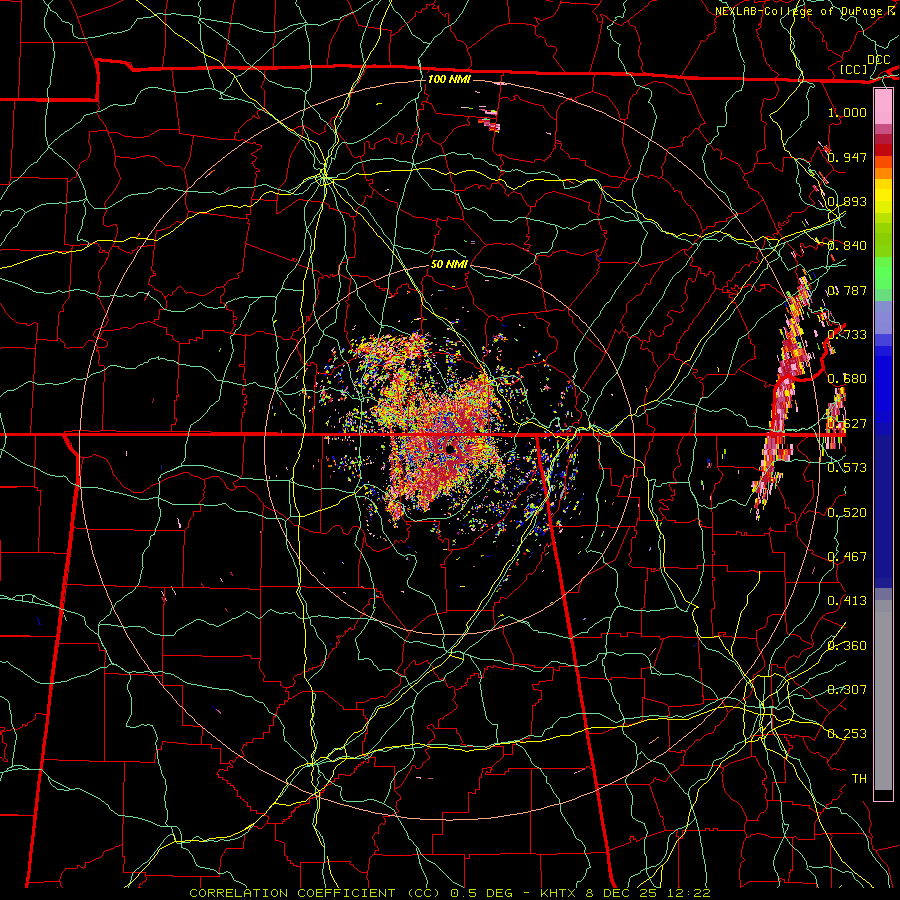This screenshot has width=900, height=900.
Task: Click the 0.787 scale value
Action: (847, 290)
